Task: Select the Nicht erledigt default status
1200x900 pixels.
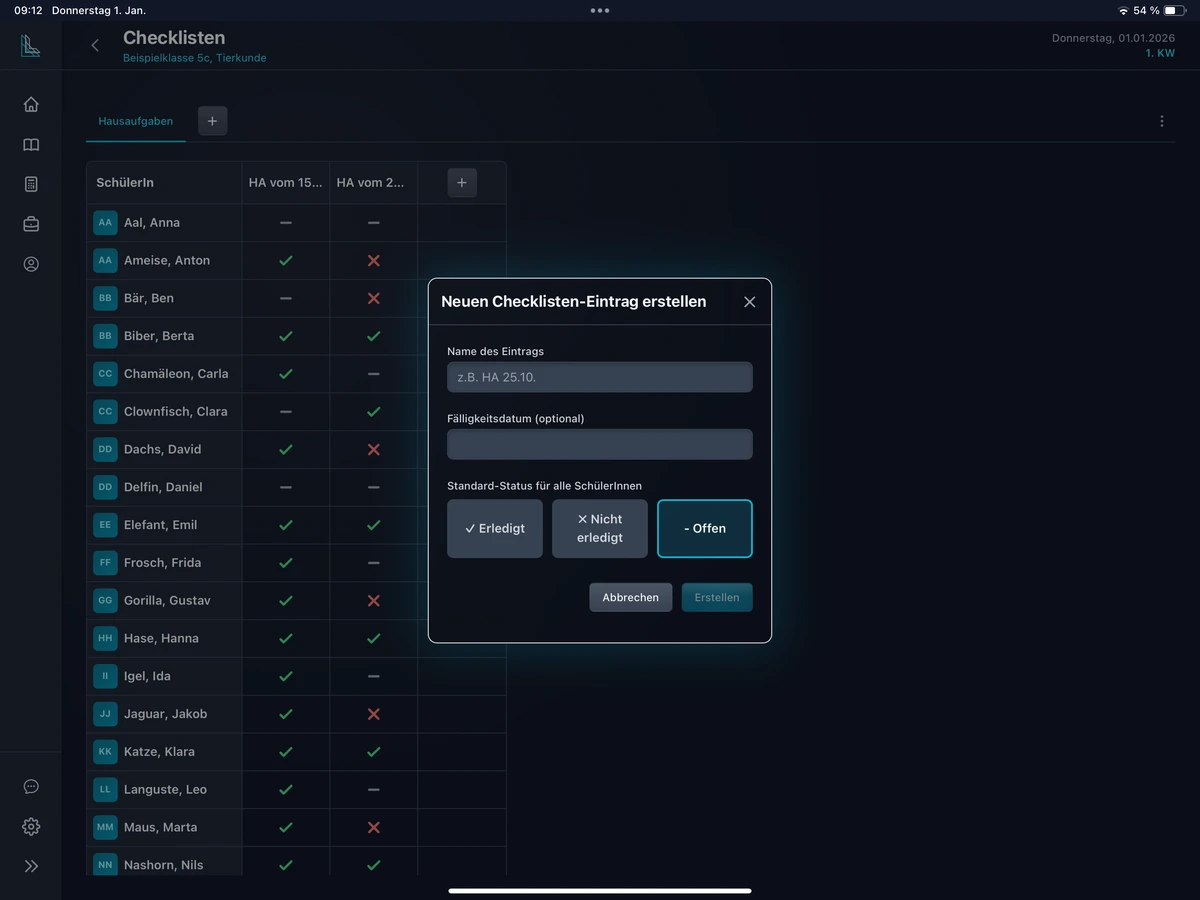Action: [x=600, y=528]
